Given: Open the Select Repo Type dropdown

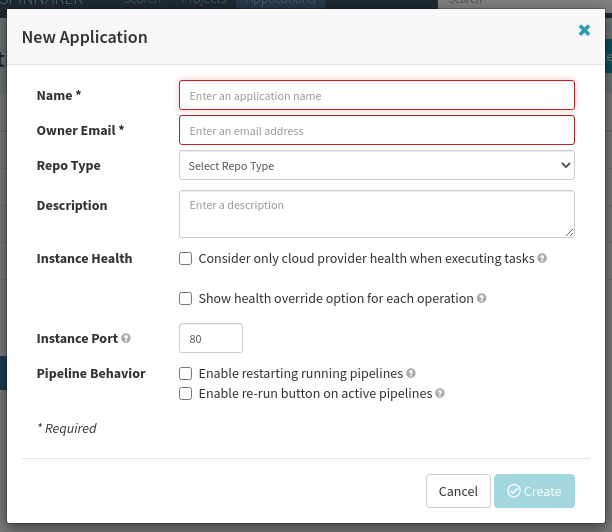Looking at the screenshot, I should 376,165.
